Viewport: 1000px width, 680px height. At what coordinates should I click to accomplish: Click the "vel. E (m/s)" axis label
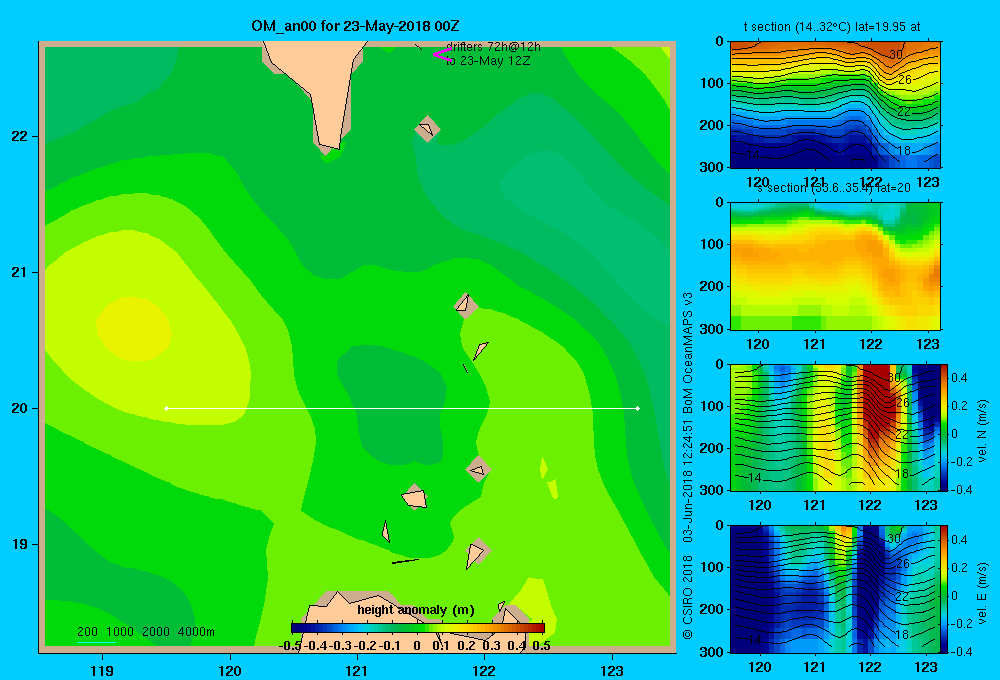982,592
